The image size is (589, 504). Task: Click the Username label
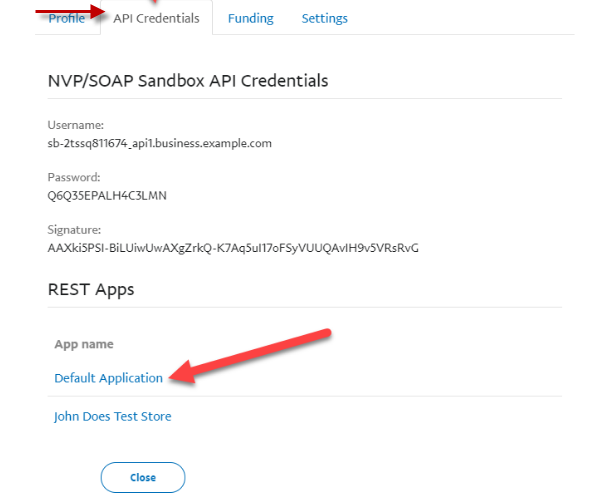[76, 125]
